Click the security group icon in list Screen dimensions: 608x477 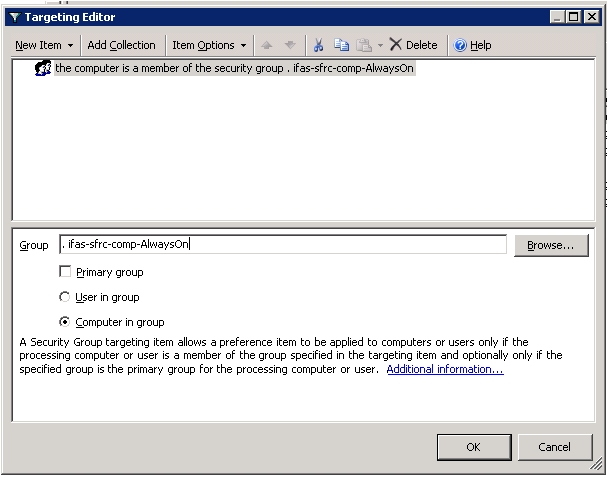[x=43, y=69]
